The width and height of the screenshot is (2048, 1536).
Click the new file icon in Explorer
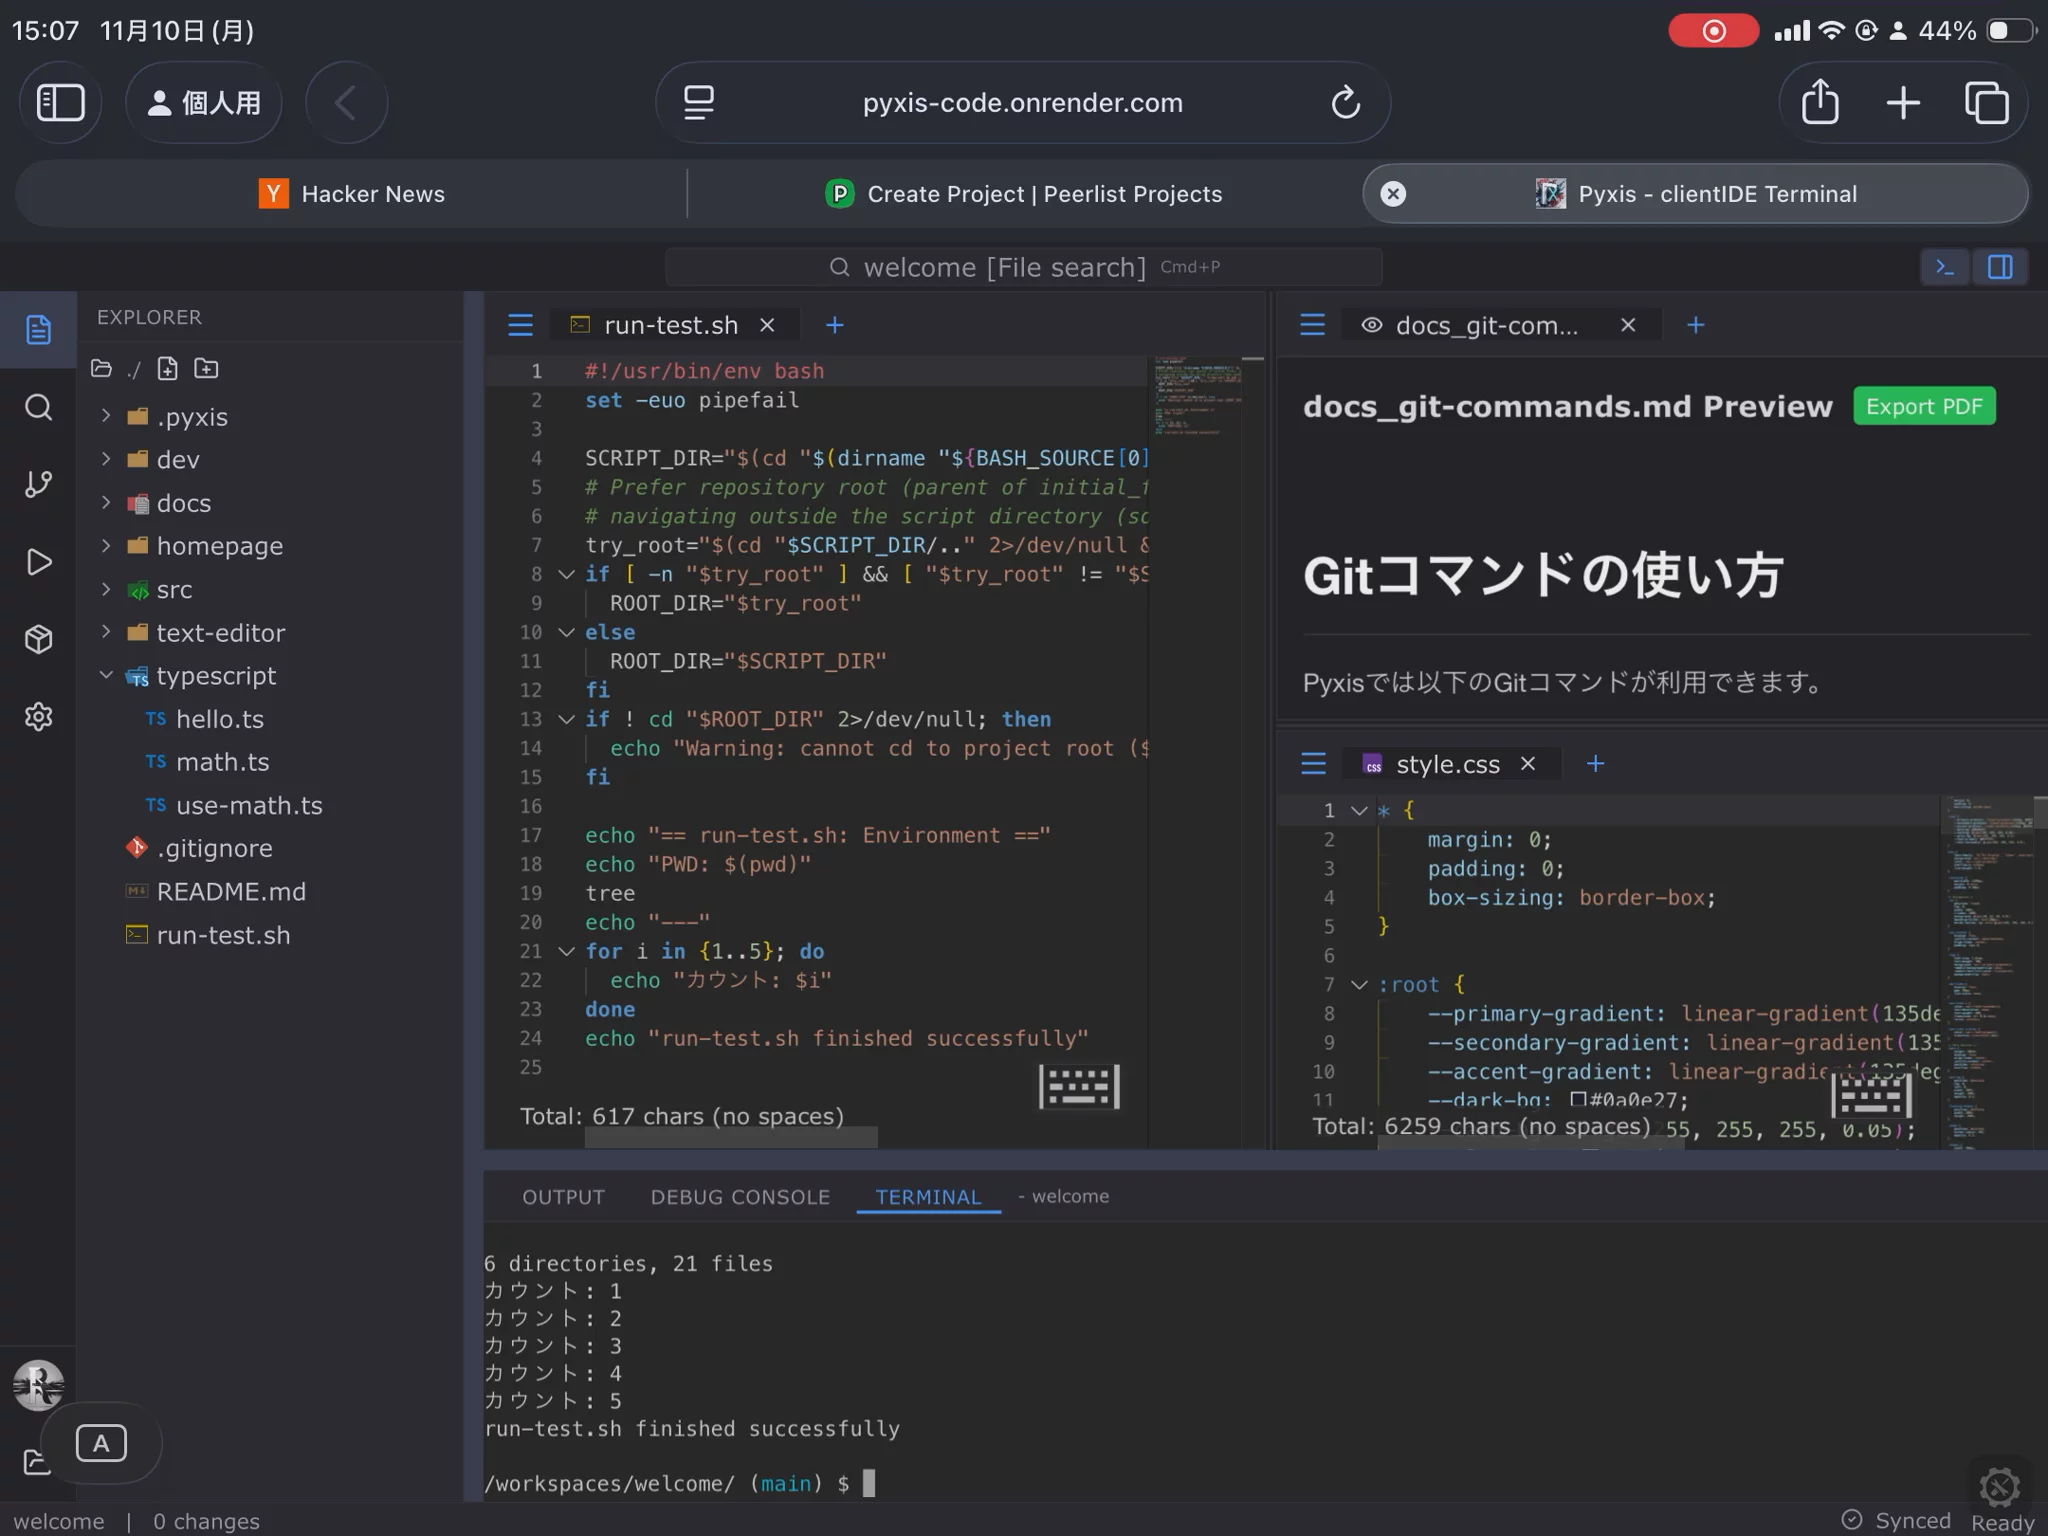(167, 368)
